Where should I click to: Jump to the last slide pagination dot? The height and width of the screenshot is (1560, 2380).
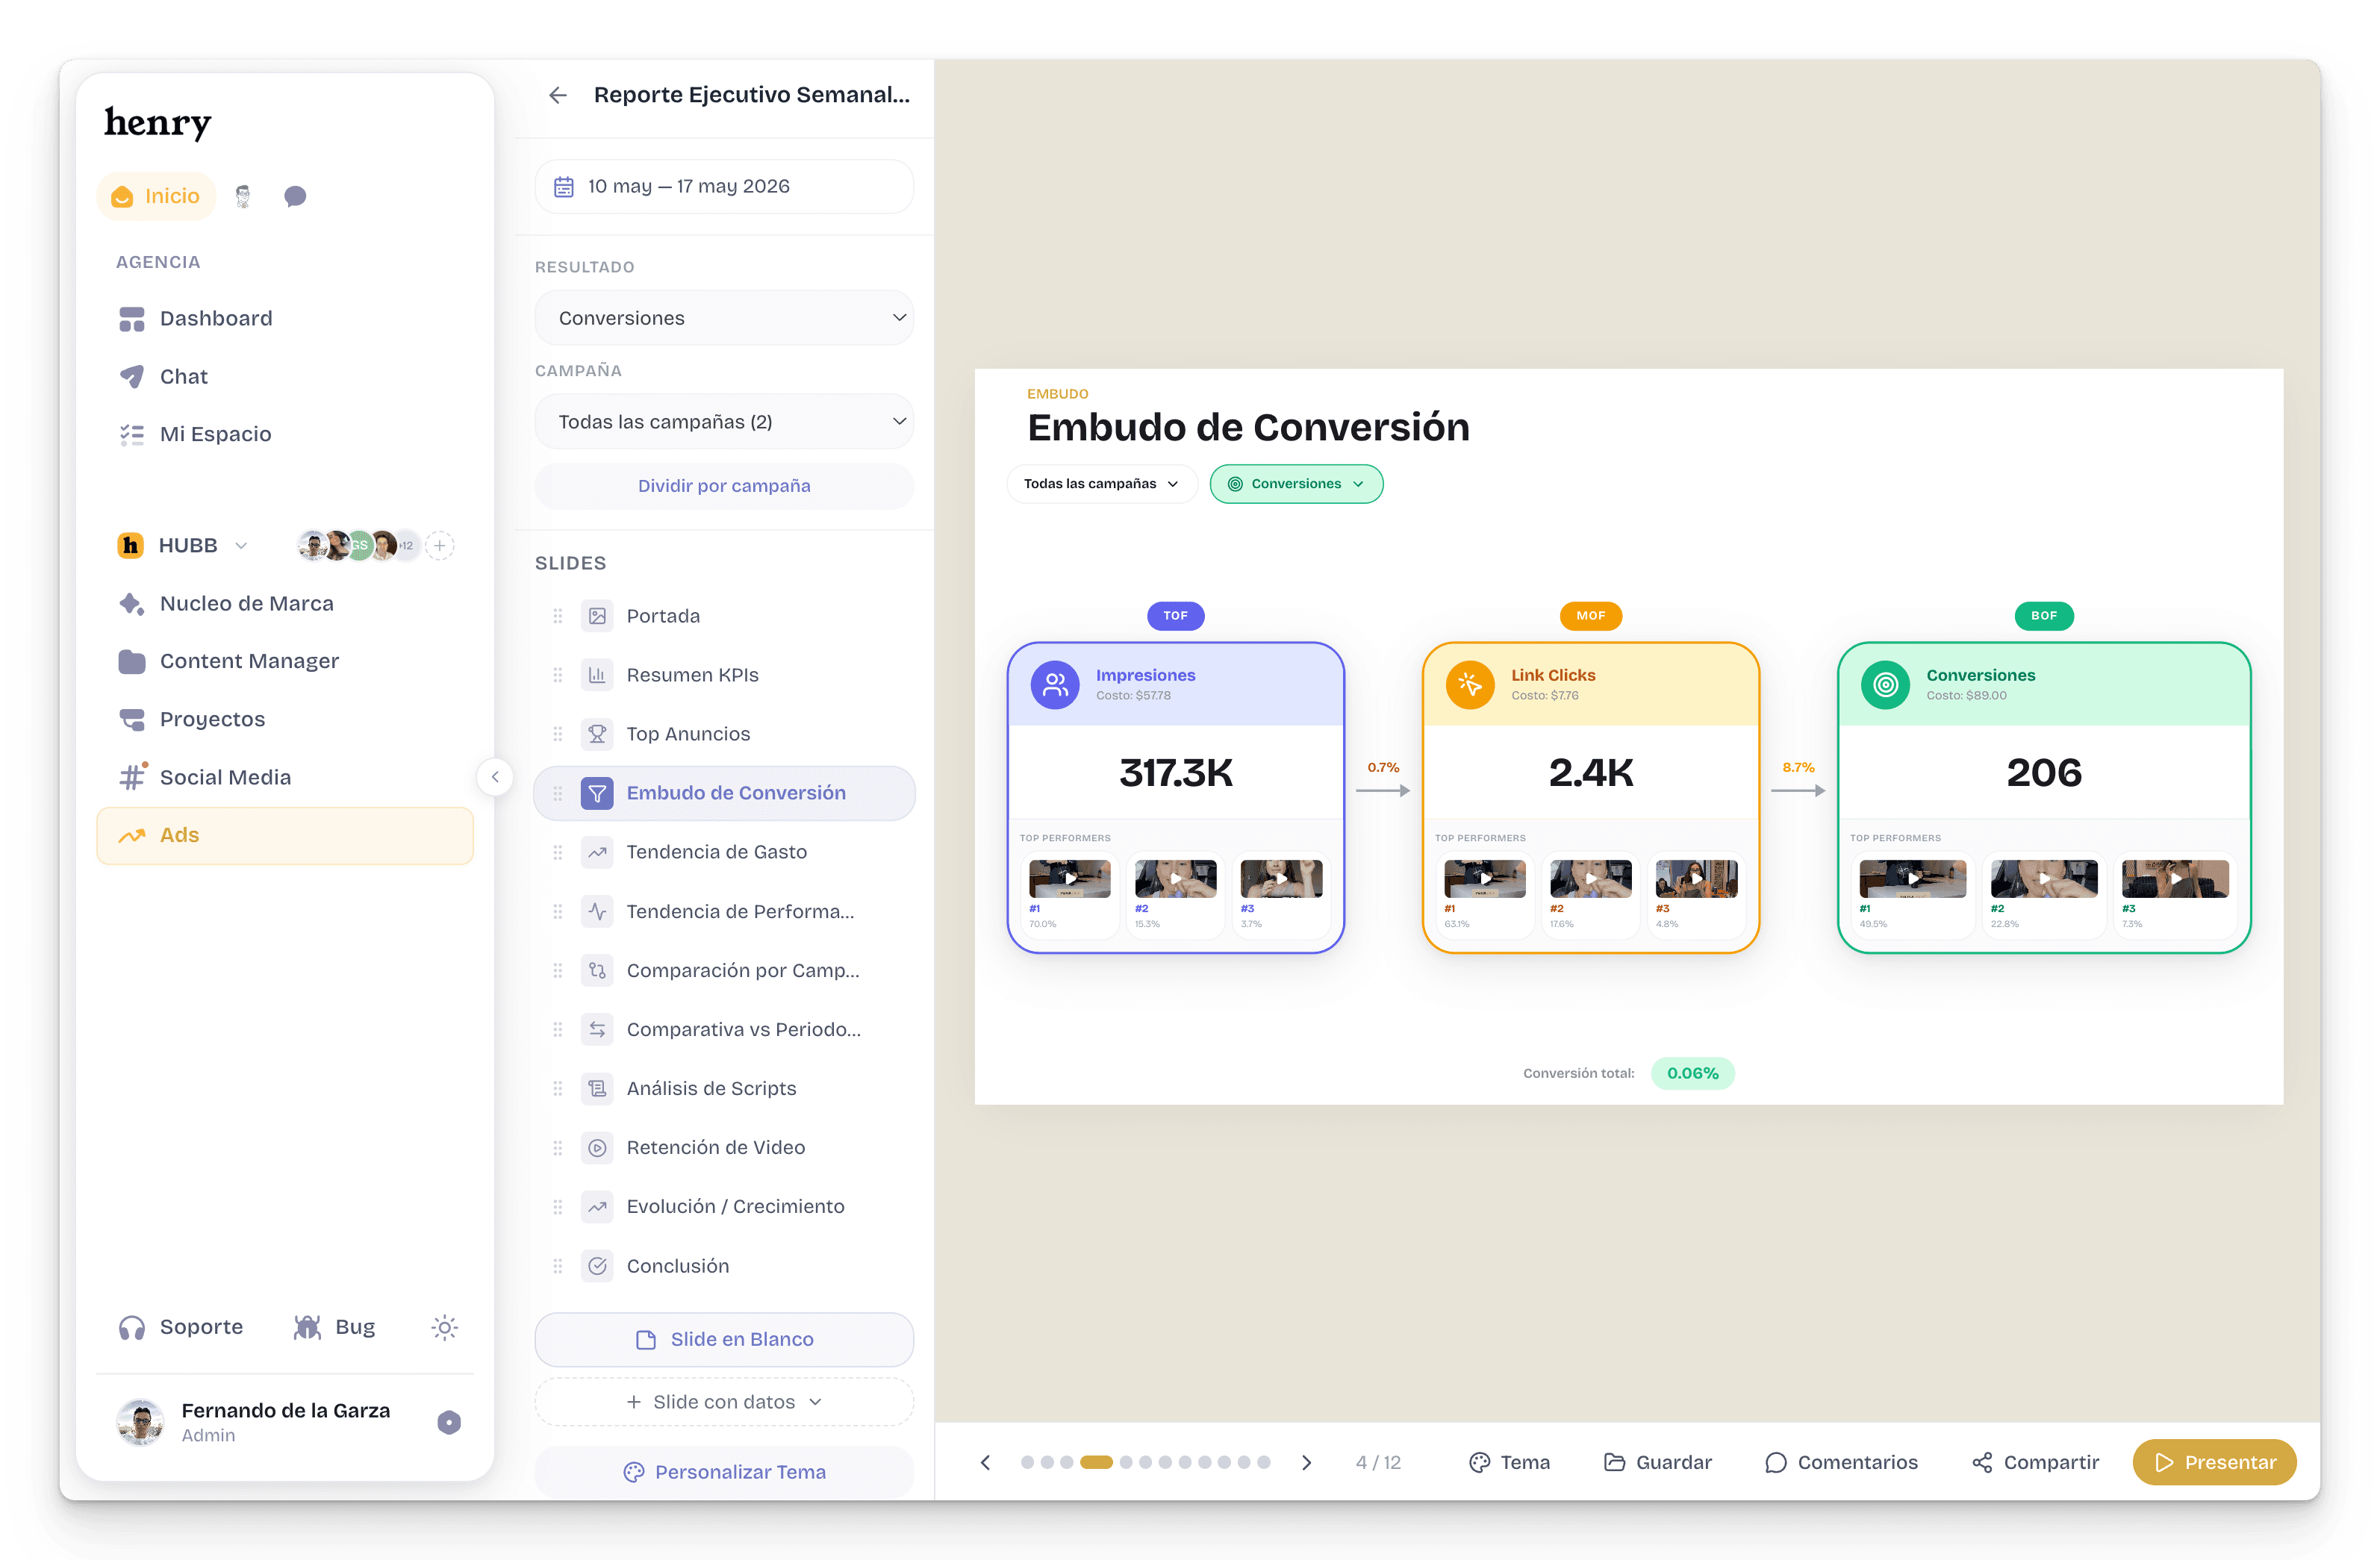click(x=1264, y=1462)
